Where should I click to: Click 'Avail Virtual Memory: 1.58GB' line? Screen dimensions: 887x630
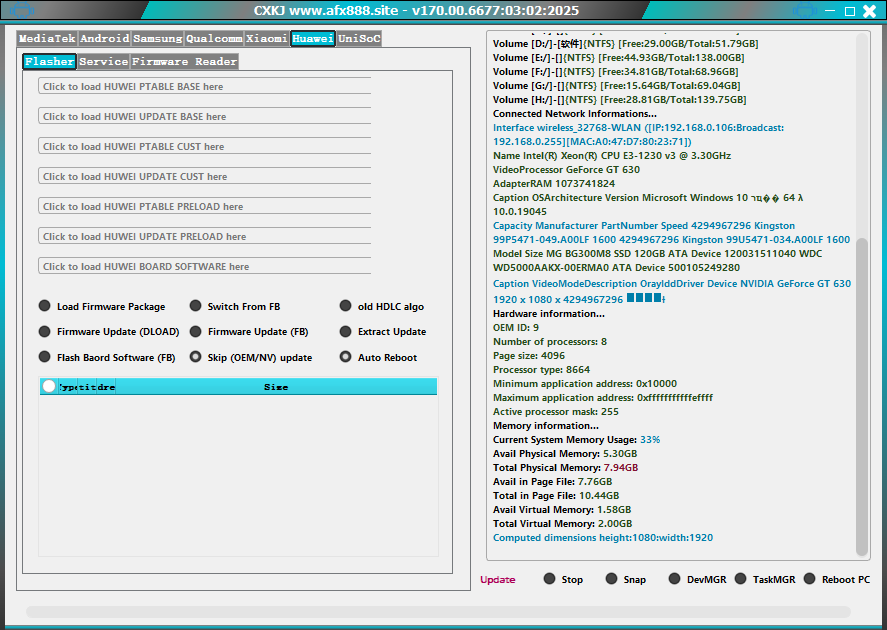coord(562,510)
